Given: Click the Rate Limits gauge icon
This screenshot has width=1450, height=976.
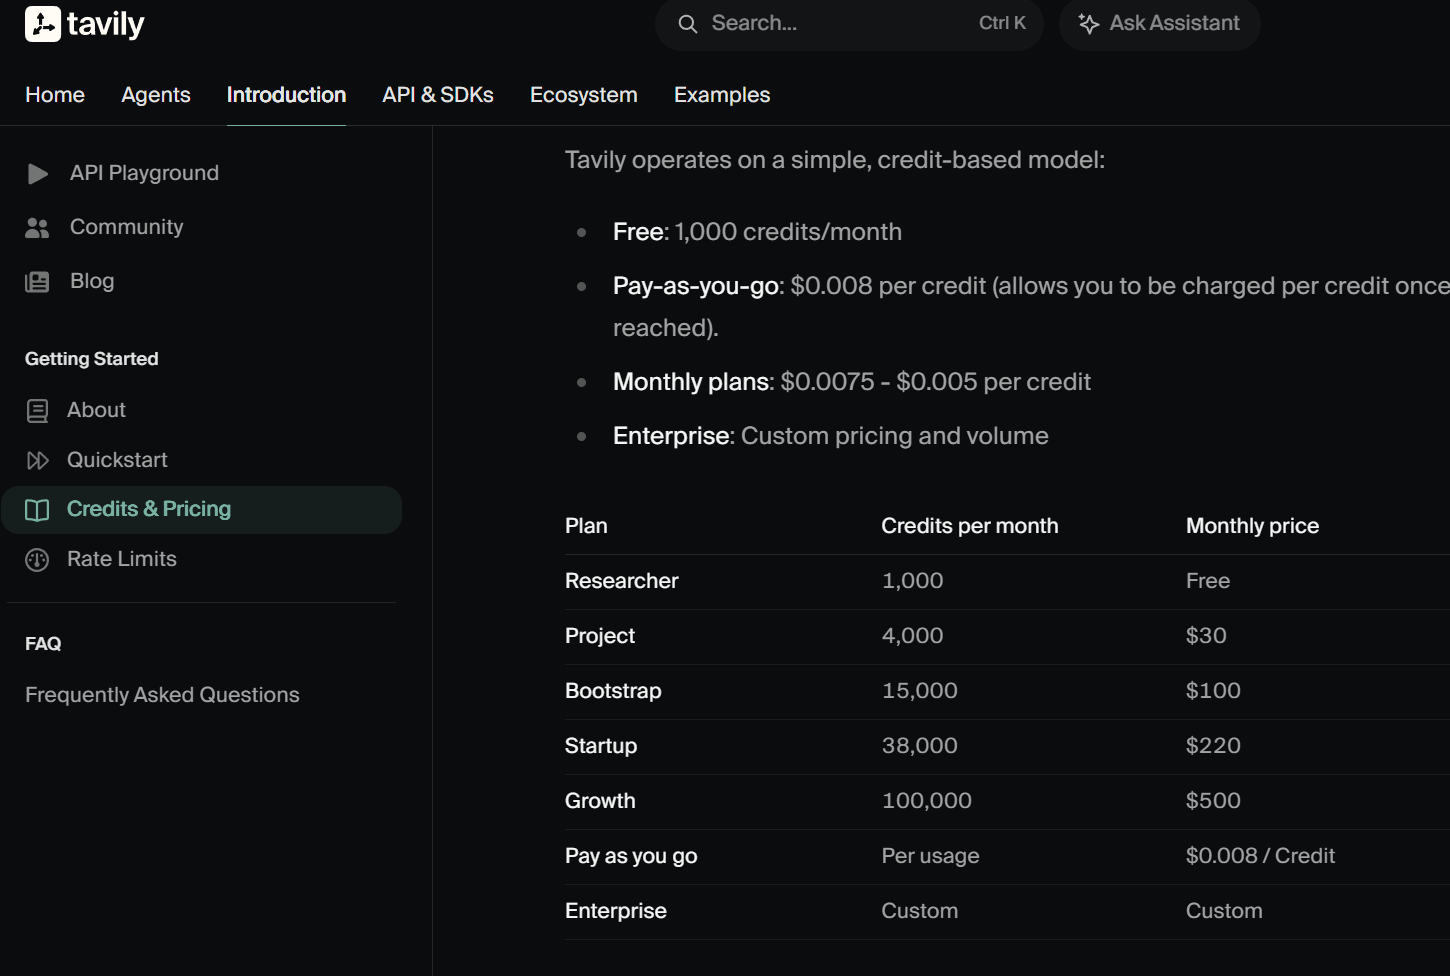Looking at the screenshot, I should (37, 560).
